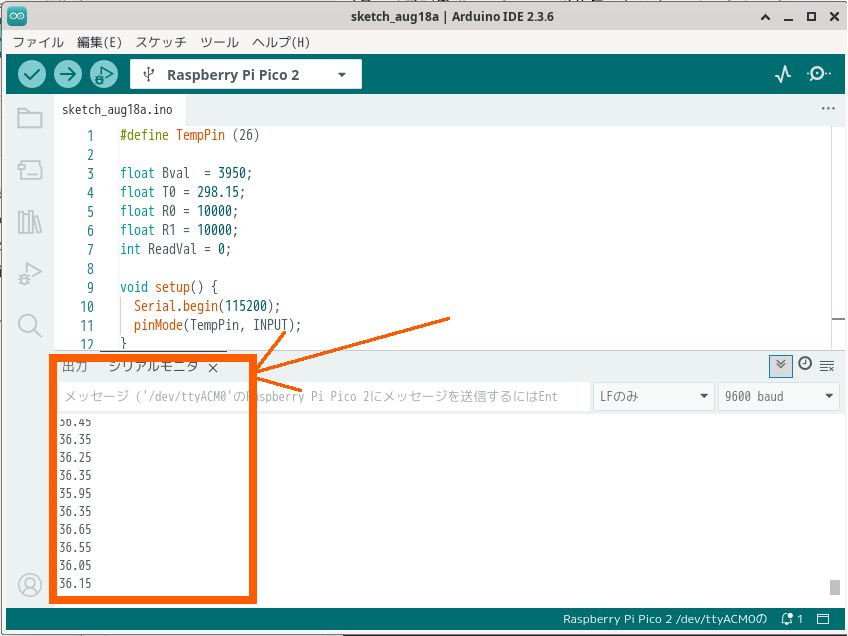Open the 編集(E) menu
This screenshot has width=848, height=636.
coord(99,42)
